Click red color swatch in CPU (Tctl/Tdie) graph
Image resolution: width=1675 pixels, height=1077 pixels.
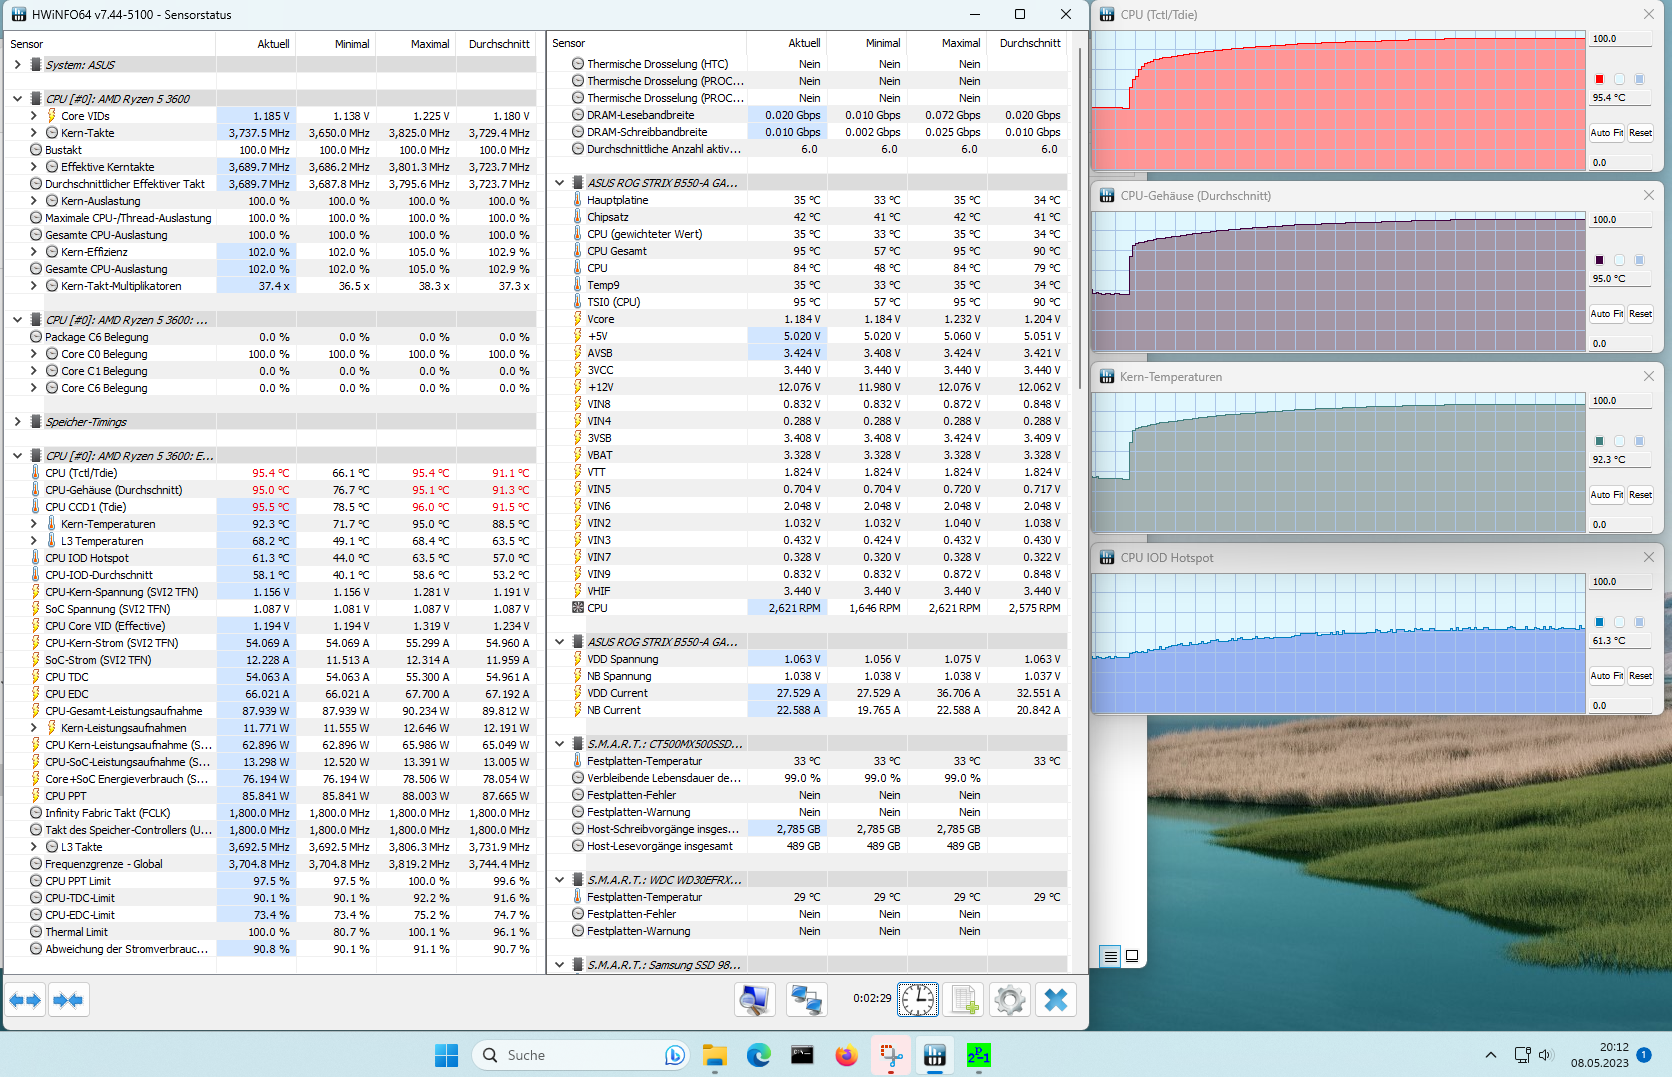[1599, 79]
